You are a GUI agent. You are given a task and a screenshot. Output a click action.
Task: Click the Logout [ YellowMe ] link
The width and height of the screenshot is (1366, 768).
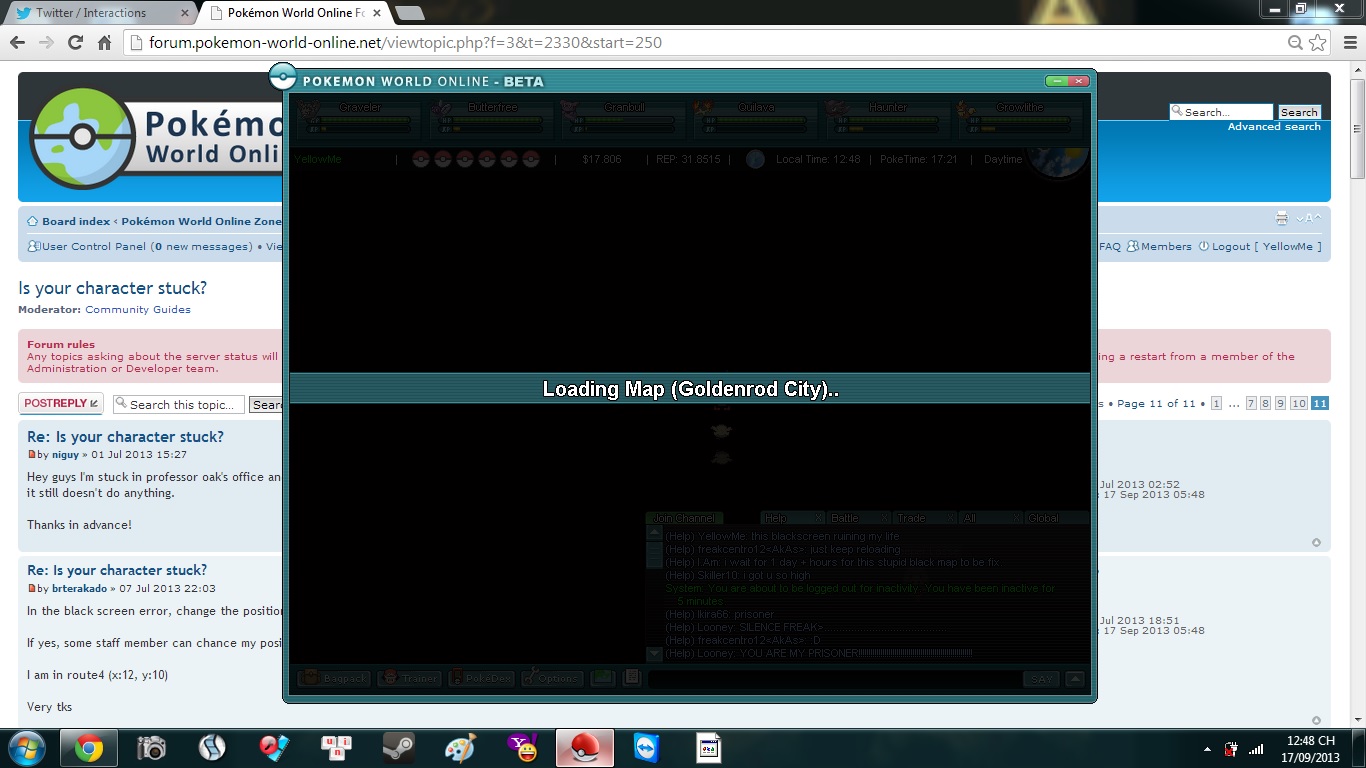[x=1267, y=247]
